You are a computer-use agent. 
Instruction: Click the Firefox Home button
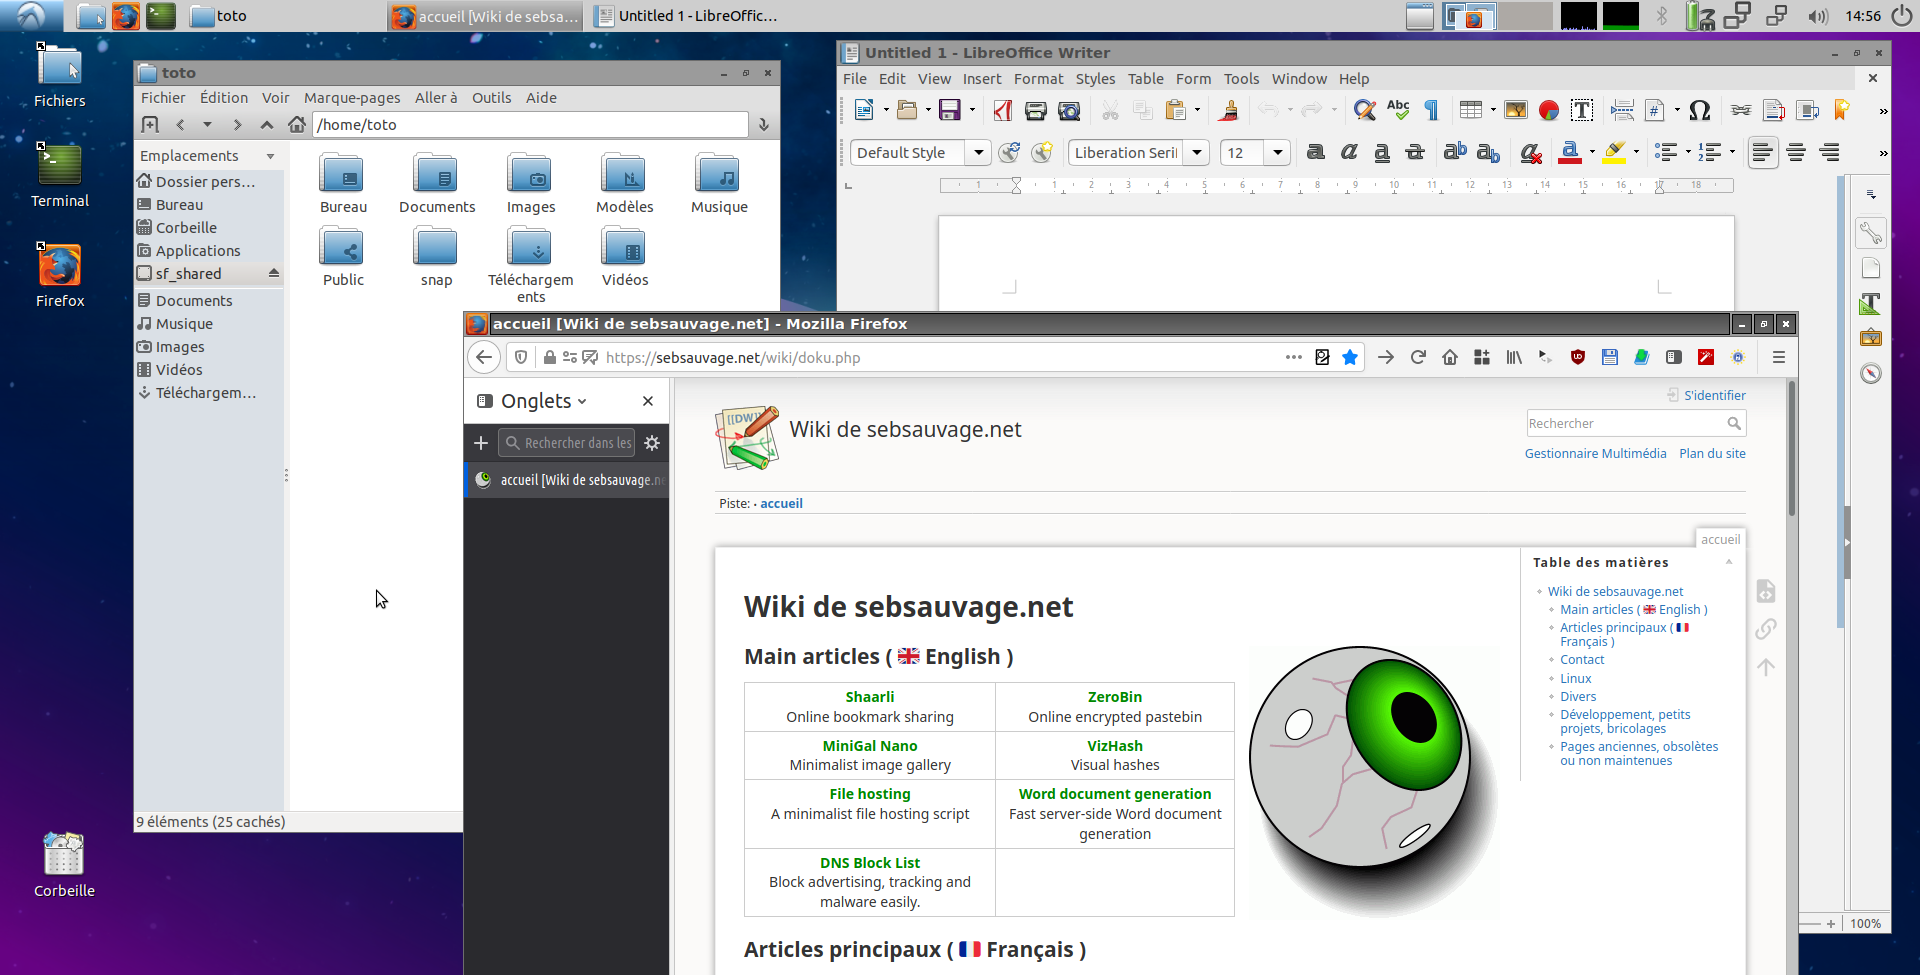pos(1449,357)
